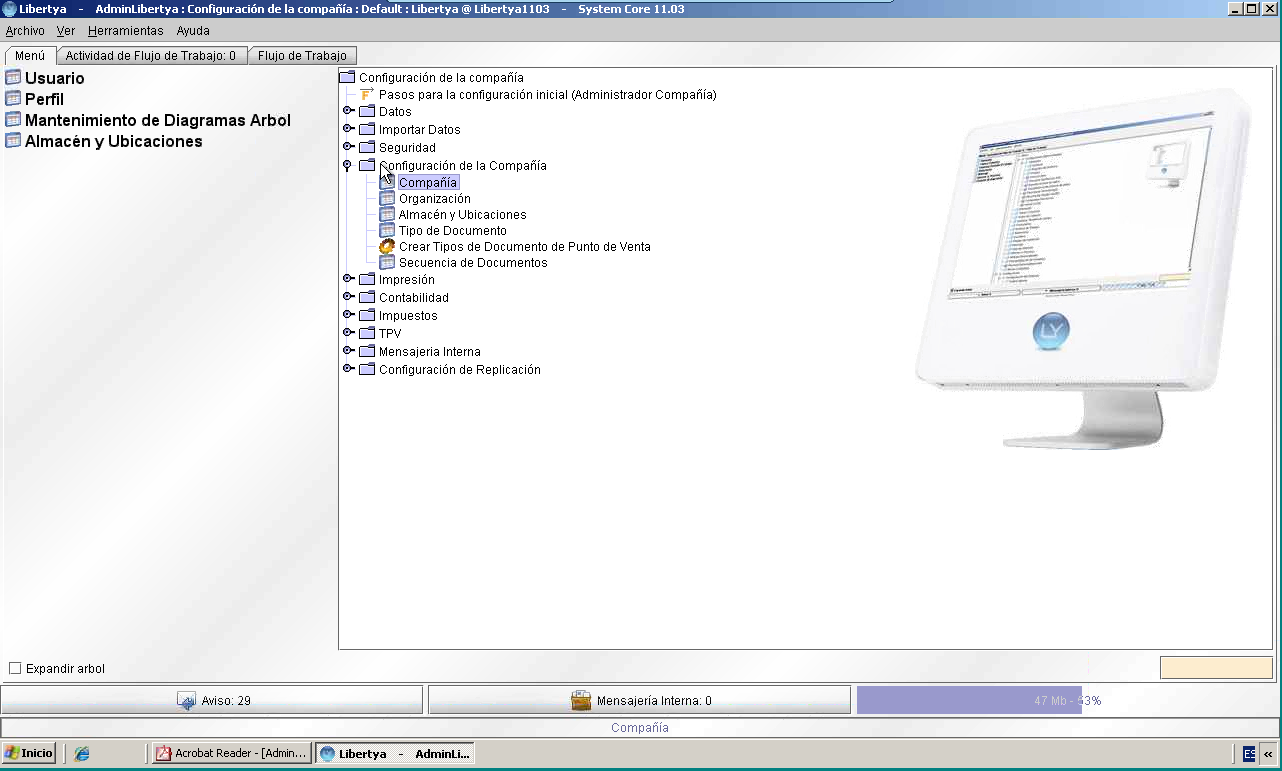Expand the hidden system tray icons
The height and width of the screenshot is (771, 1282).
tap(1268, 753)
